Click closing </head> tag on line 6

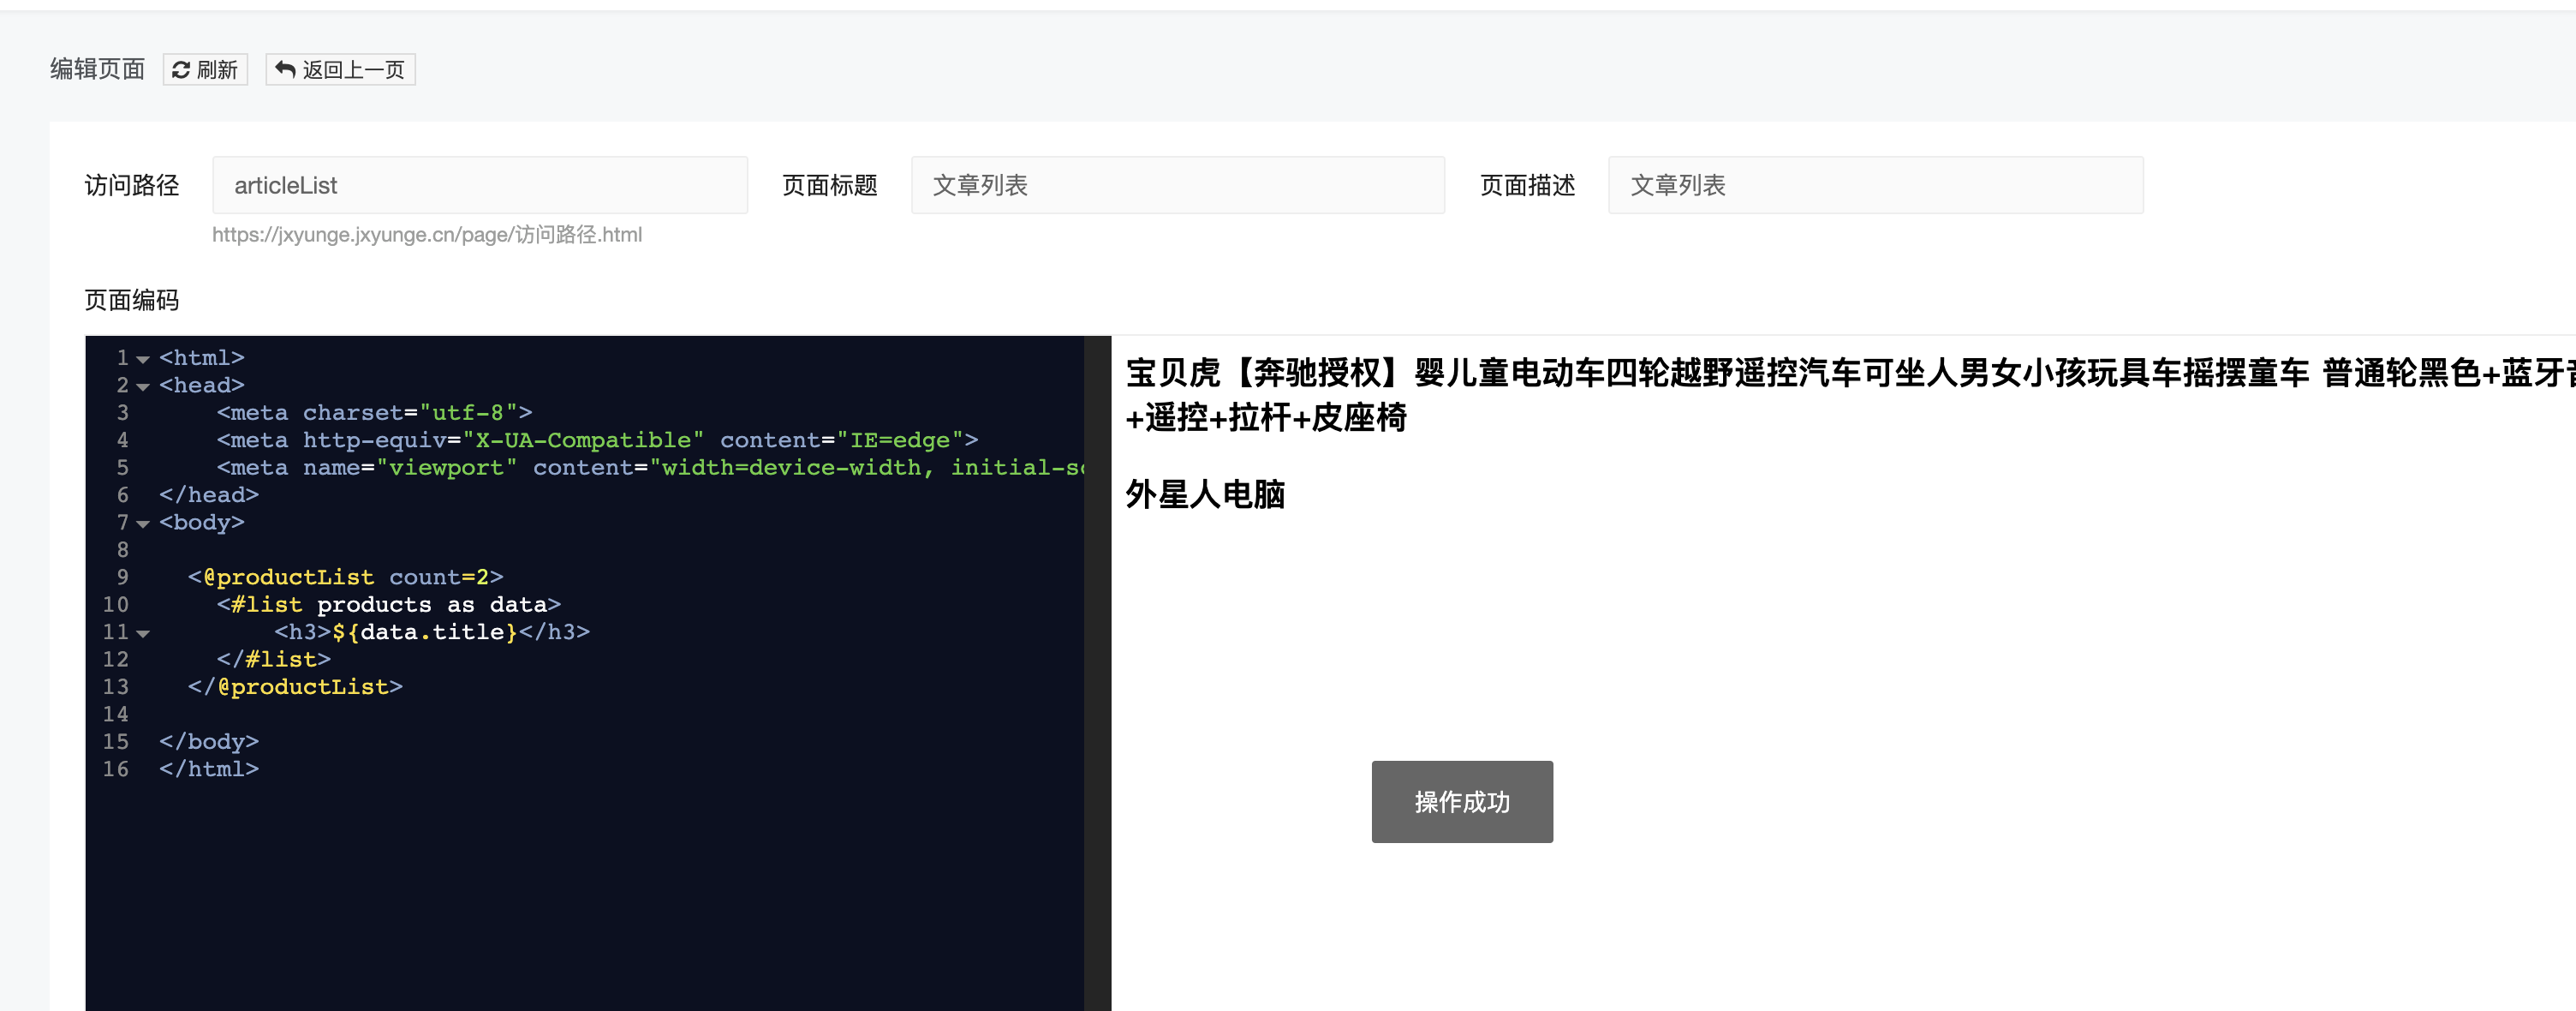coord(209,495)
